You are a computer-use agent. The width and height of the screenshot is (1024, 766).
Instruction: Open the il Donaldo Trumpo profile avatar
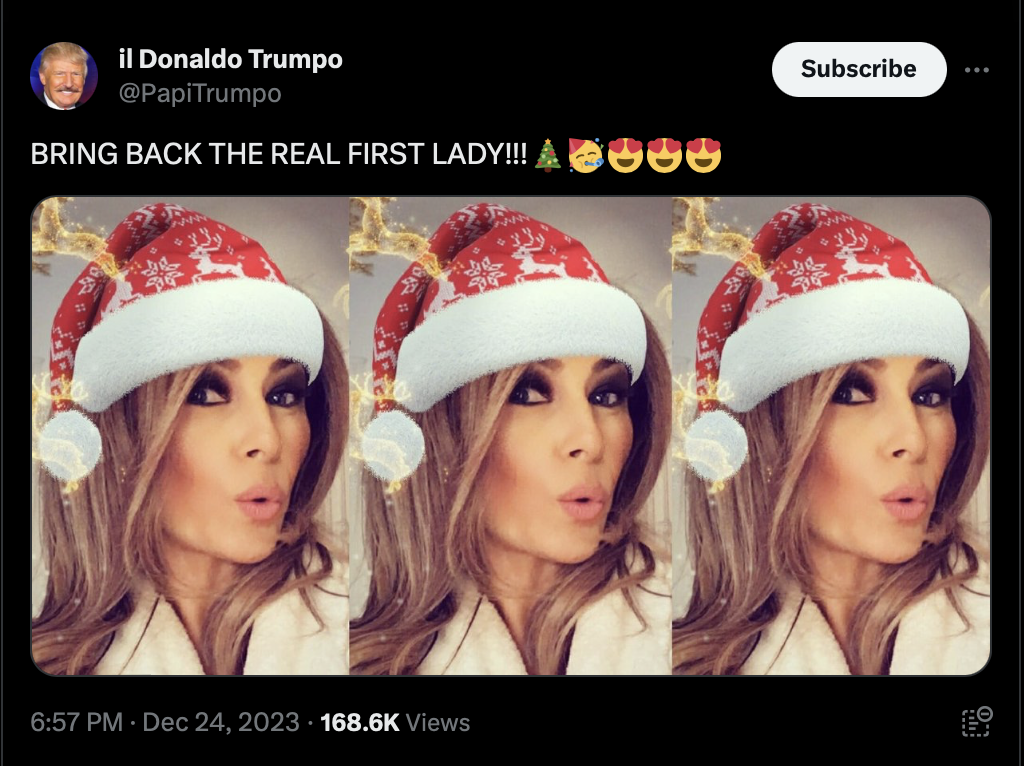(64, 76)
